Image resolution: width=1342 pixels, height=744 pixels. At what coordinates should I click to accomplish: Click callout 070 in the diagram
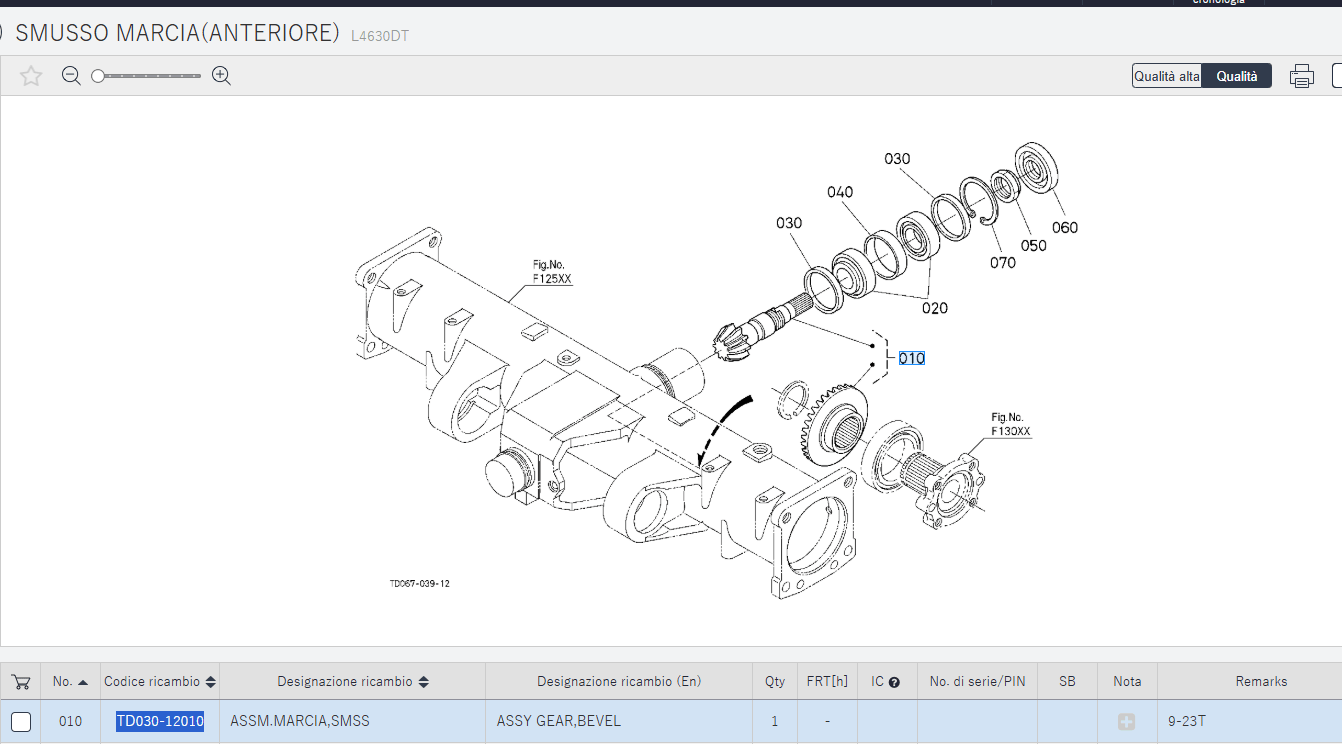[x=1003, y=263]
